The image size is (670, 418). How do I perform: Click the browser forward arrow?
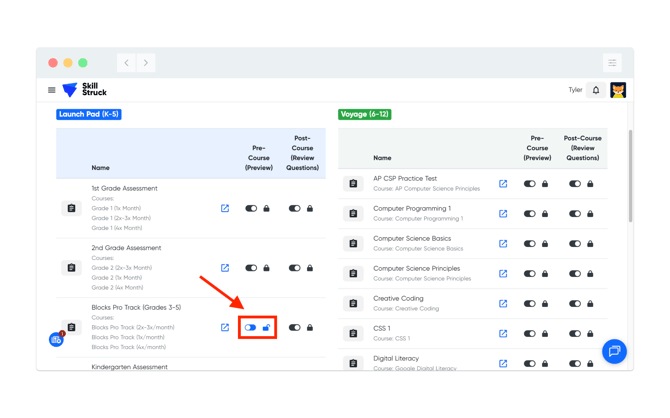pyautogui.click(x=146, y=63)
